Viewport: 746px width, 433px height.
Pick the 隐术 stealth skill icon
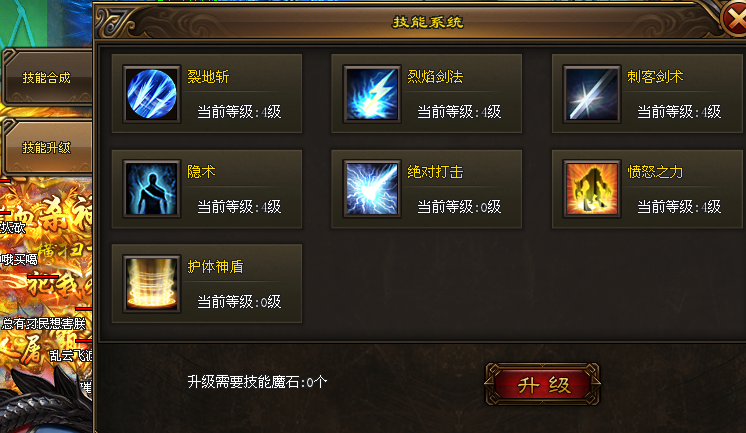pos(152,189)
